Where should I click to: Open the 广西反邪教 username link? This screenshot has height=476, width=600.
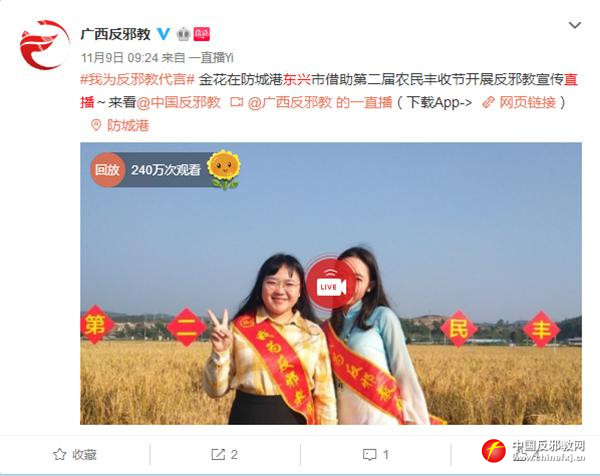(x=115, y=34)
